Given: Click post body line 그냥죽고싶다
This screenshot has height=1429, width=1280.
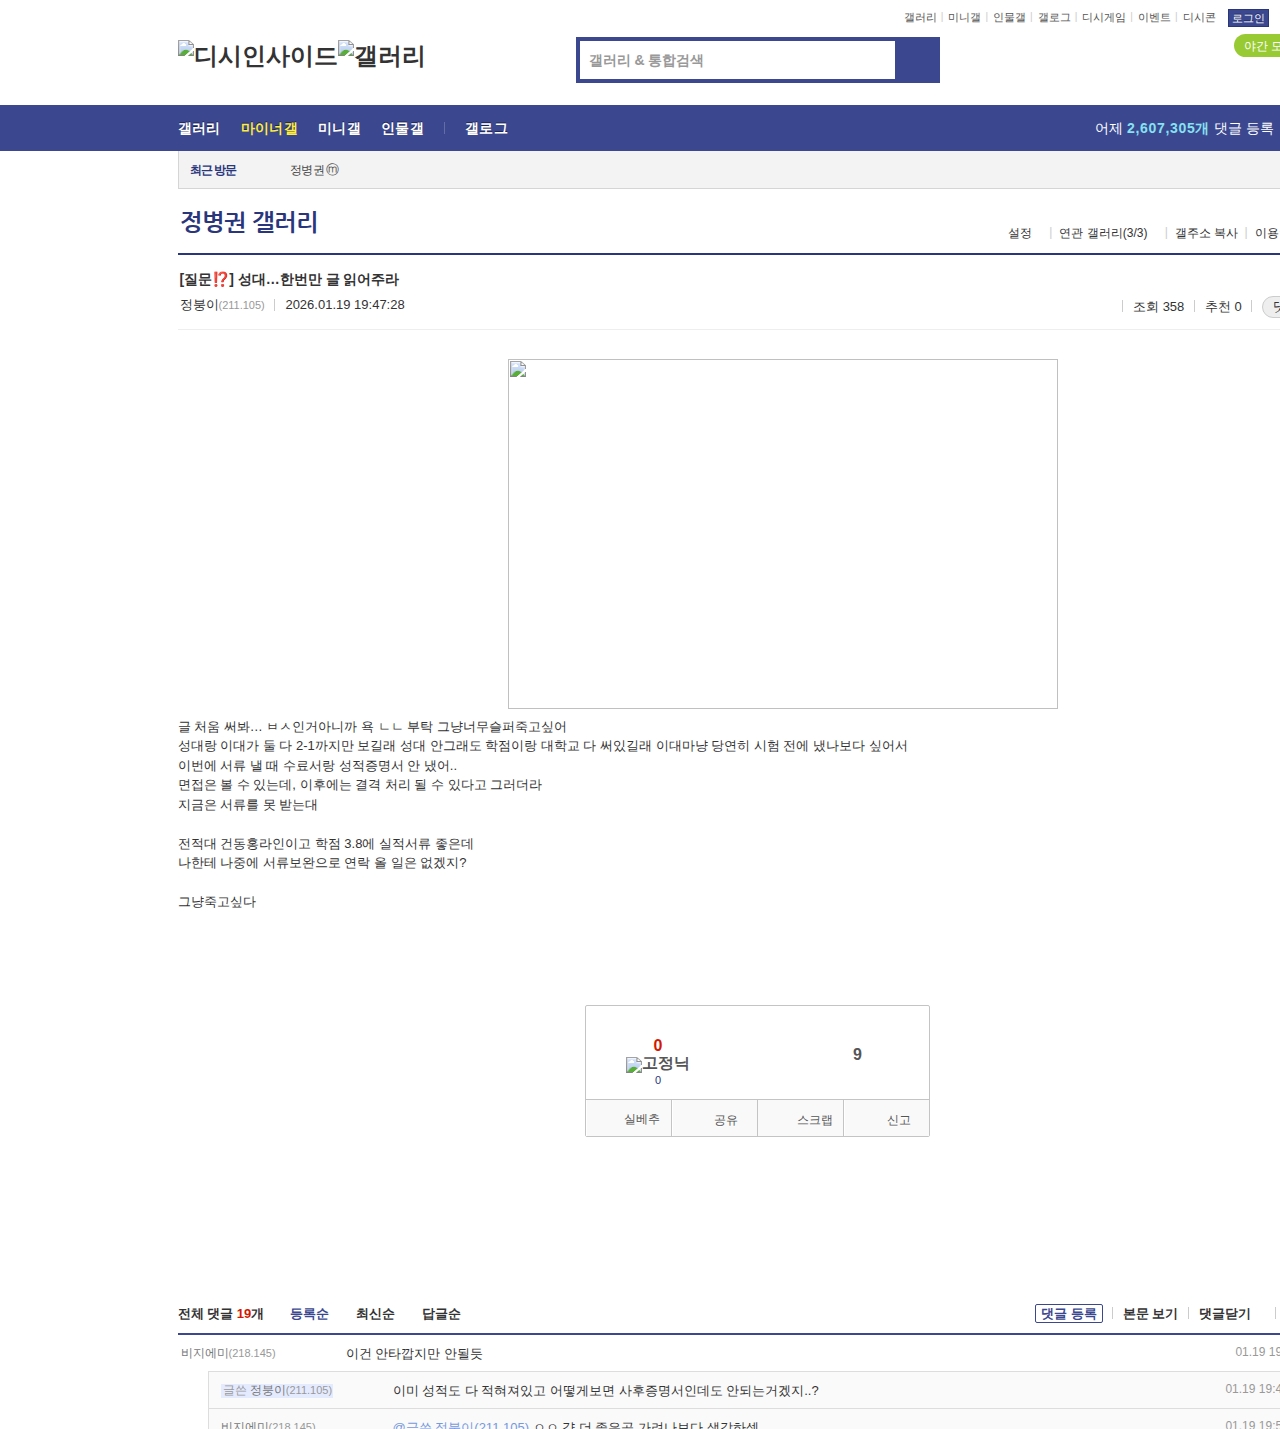Looking at the screenshot, I should coord(217,902).
